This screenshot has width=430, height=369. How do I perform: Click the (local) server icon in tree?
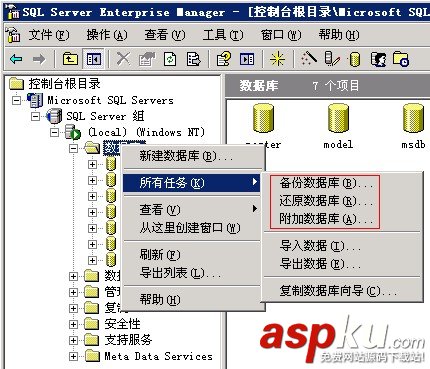[72, 132]
